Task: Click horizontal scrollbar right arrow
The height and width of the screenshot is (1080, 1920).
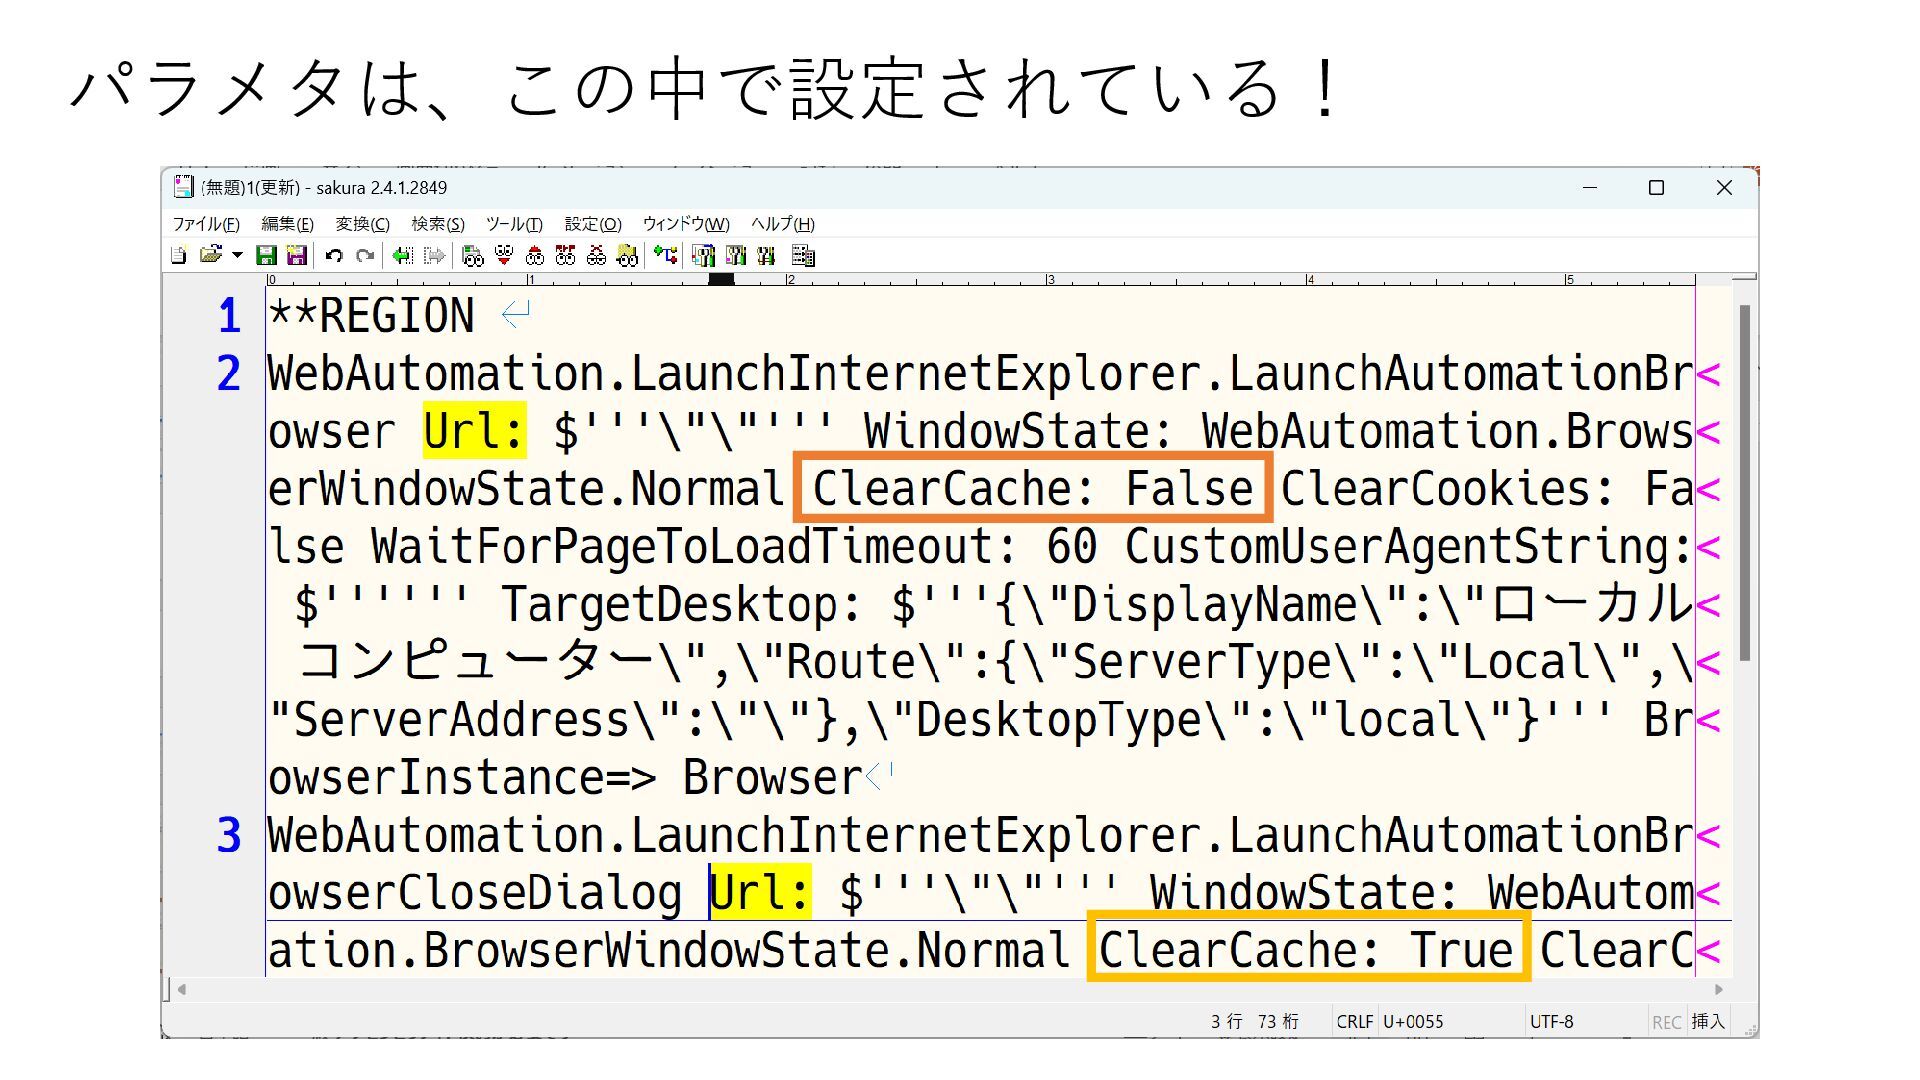Action: (1718, 989)
